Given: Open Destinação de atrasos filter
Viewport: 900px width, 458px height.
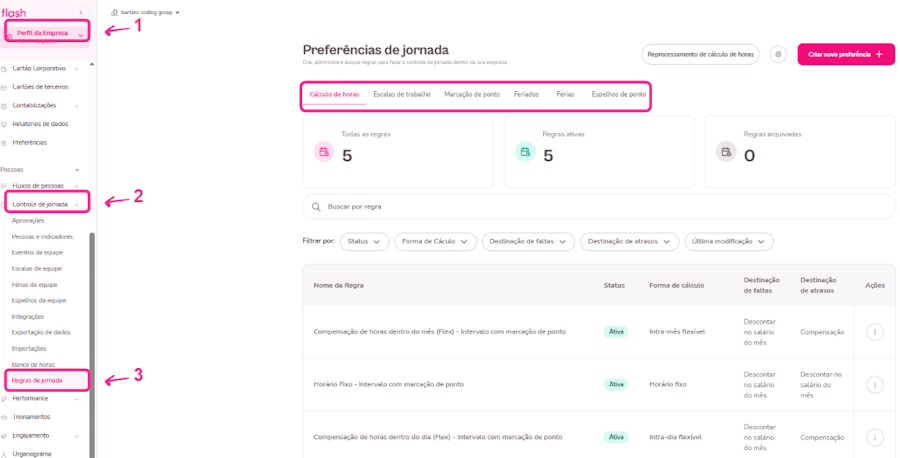Looking at the screenshot, I should click(630, 242).
